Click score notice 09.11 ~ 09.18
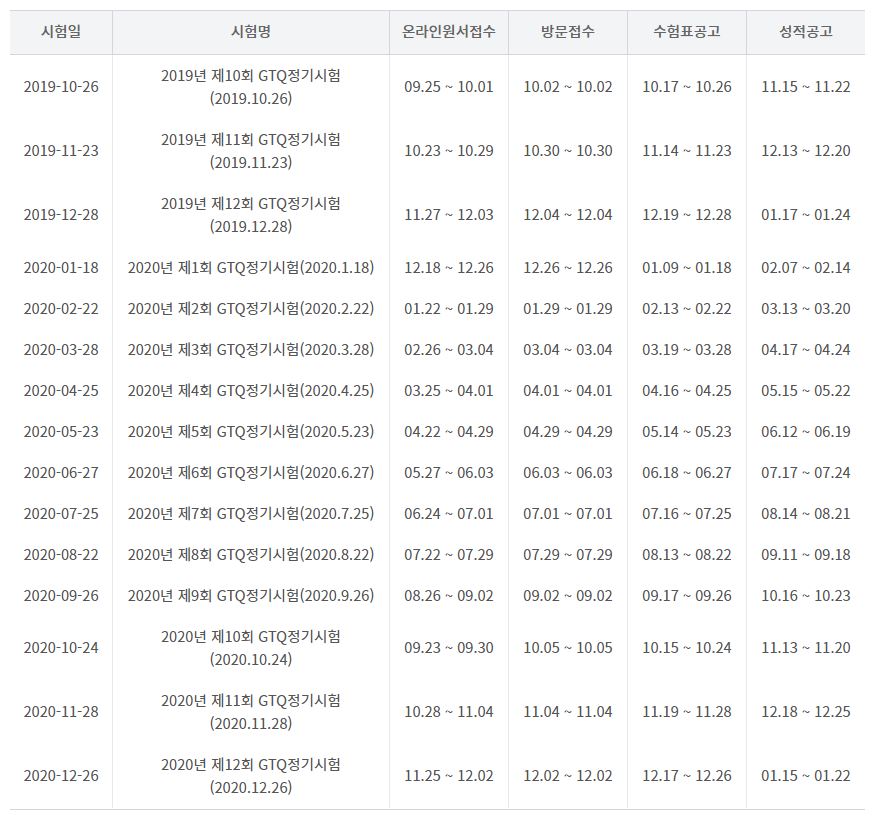 (x=806, y=555)
